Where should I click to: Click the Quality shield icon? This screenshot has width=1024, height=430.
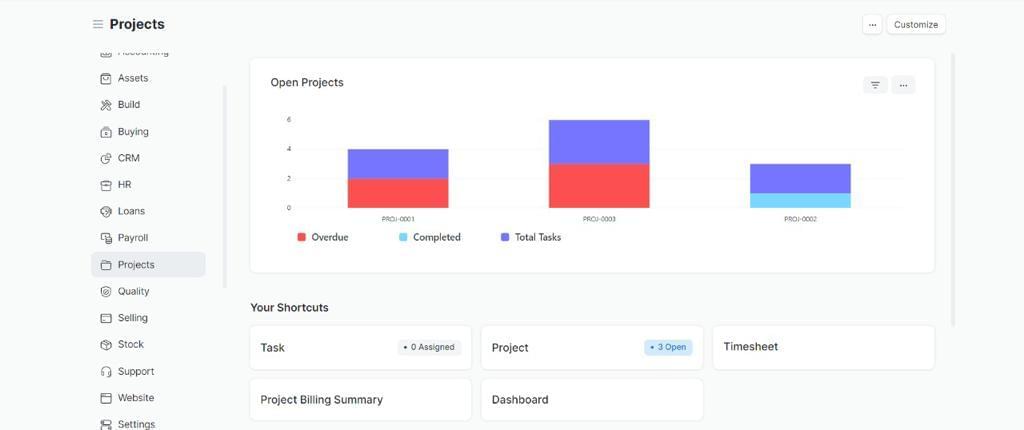pos(106,292)
